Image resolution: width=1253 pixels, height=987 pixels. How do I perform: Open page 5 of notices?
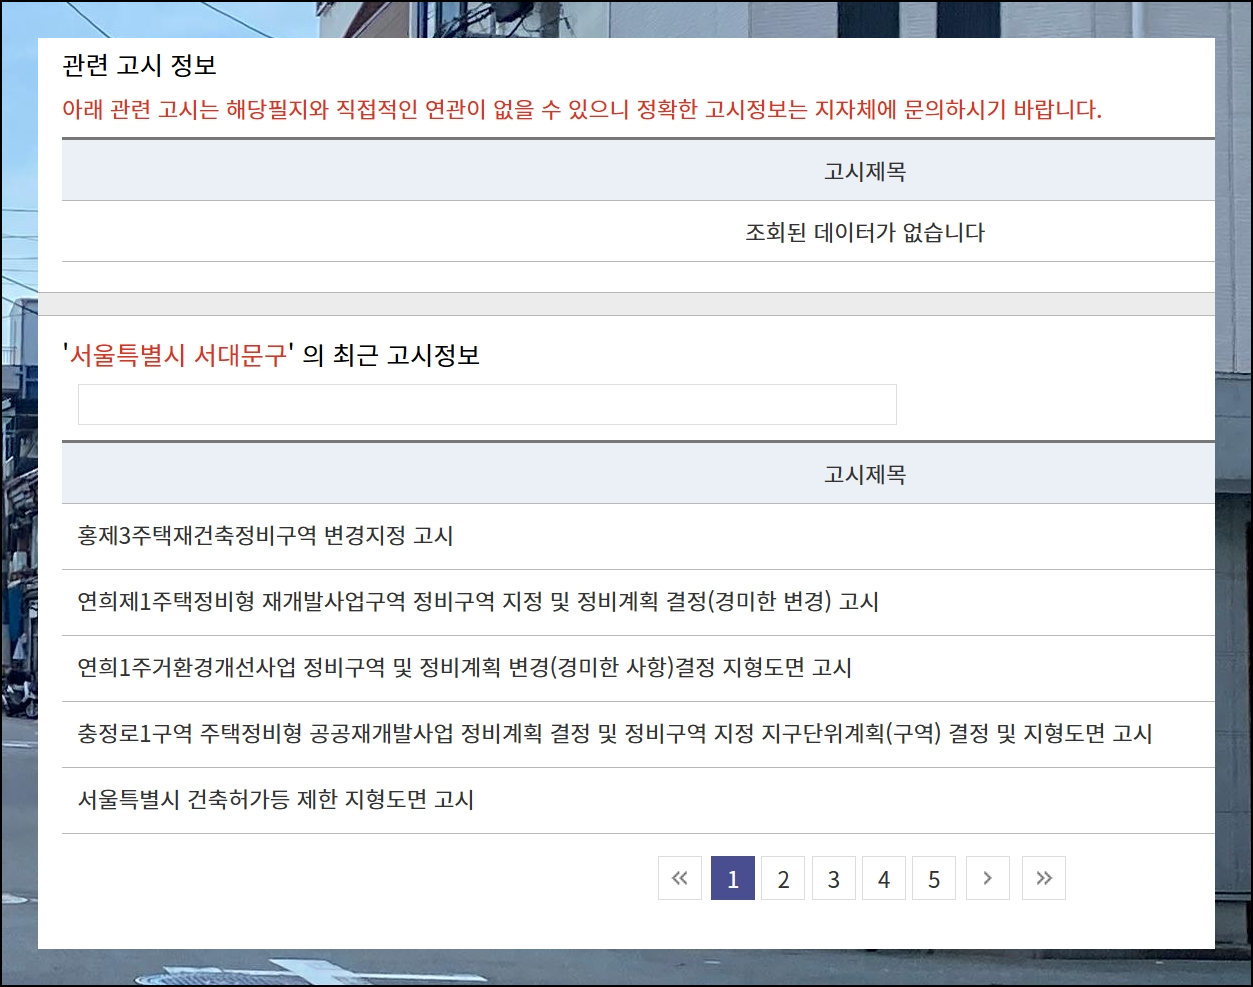click(x=934, y=878)
